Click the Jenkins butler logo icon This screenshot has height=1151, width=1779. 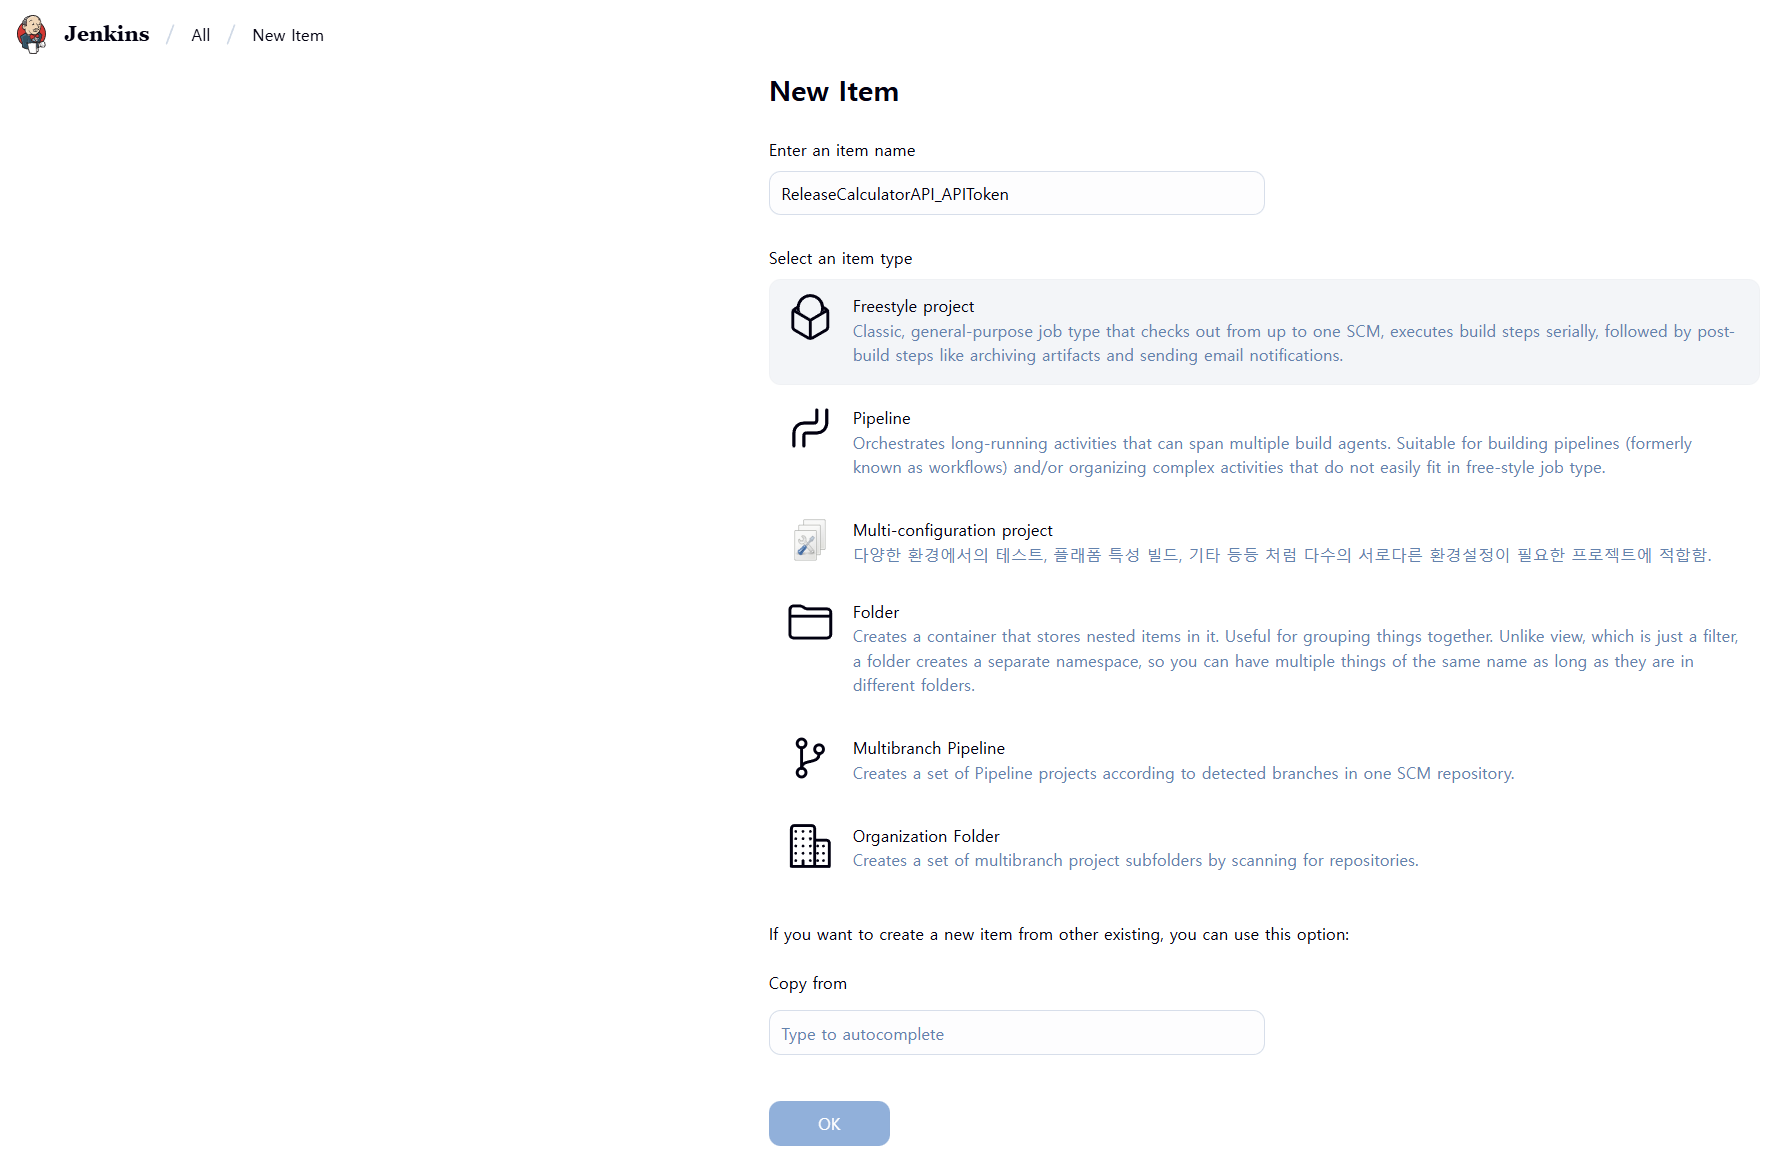32,35
